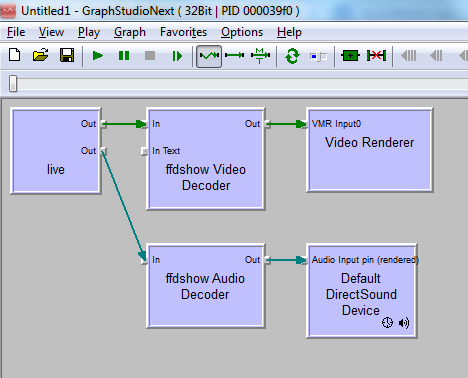Viewport: 468px width, 378px height.
Task: Open a graph file with folder icon
Action: click(41, 55)
